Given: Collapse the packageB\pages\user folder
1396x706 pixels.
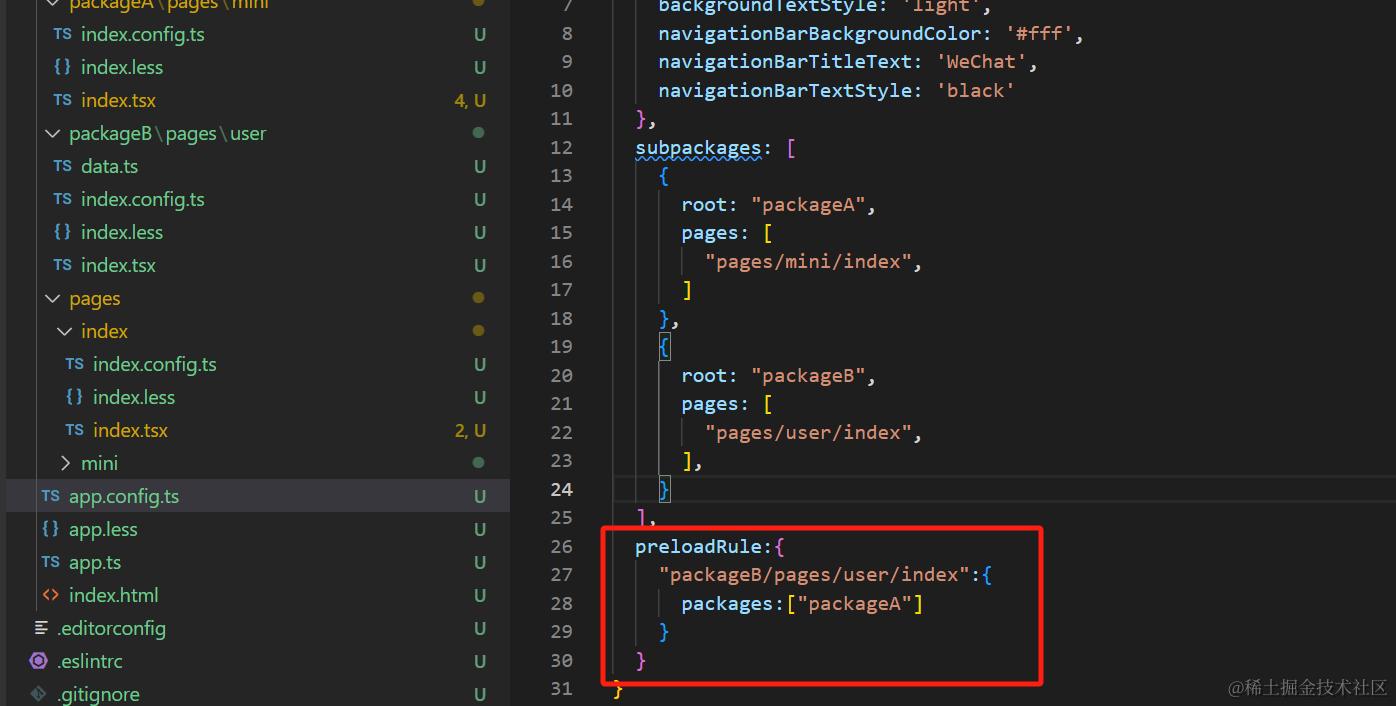Looking at the screenshot, I should (52, 133).
